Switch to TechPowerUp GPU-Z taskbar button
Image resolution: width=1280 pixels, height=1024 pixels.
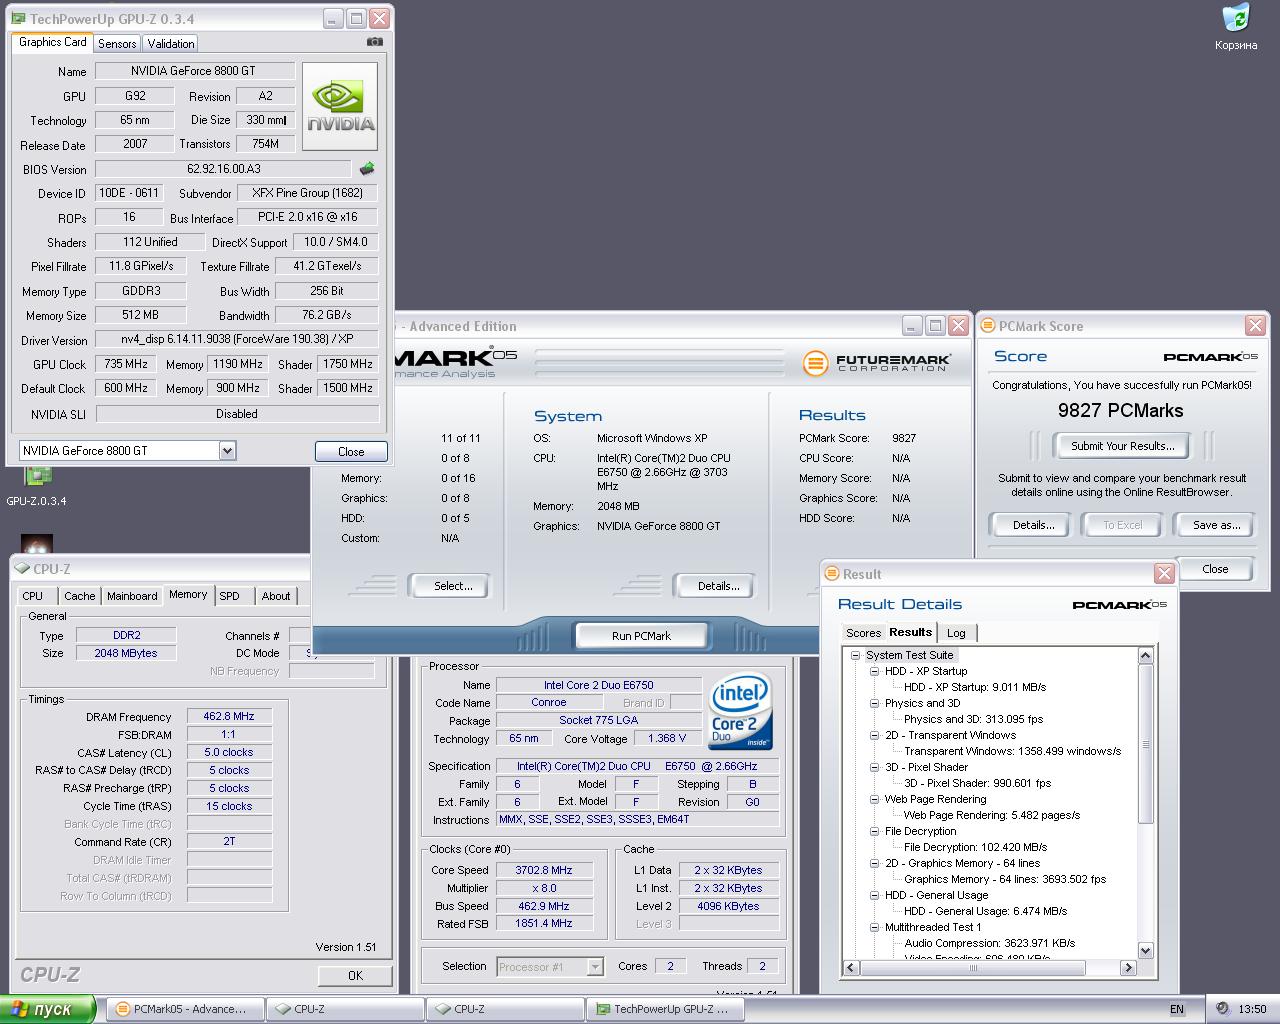coord(665,1009)
